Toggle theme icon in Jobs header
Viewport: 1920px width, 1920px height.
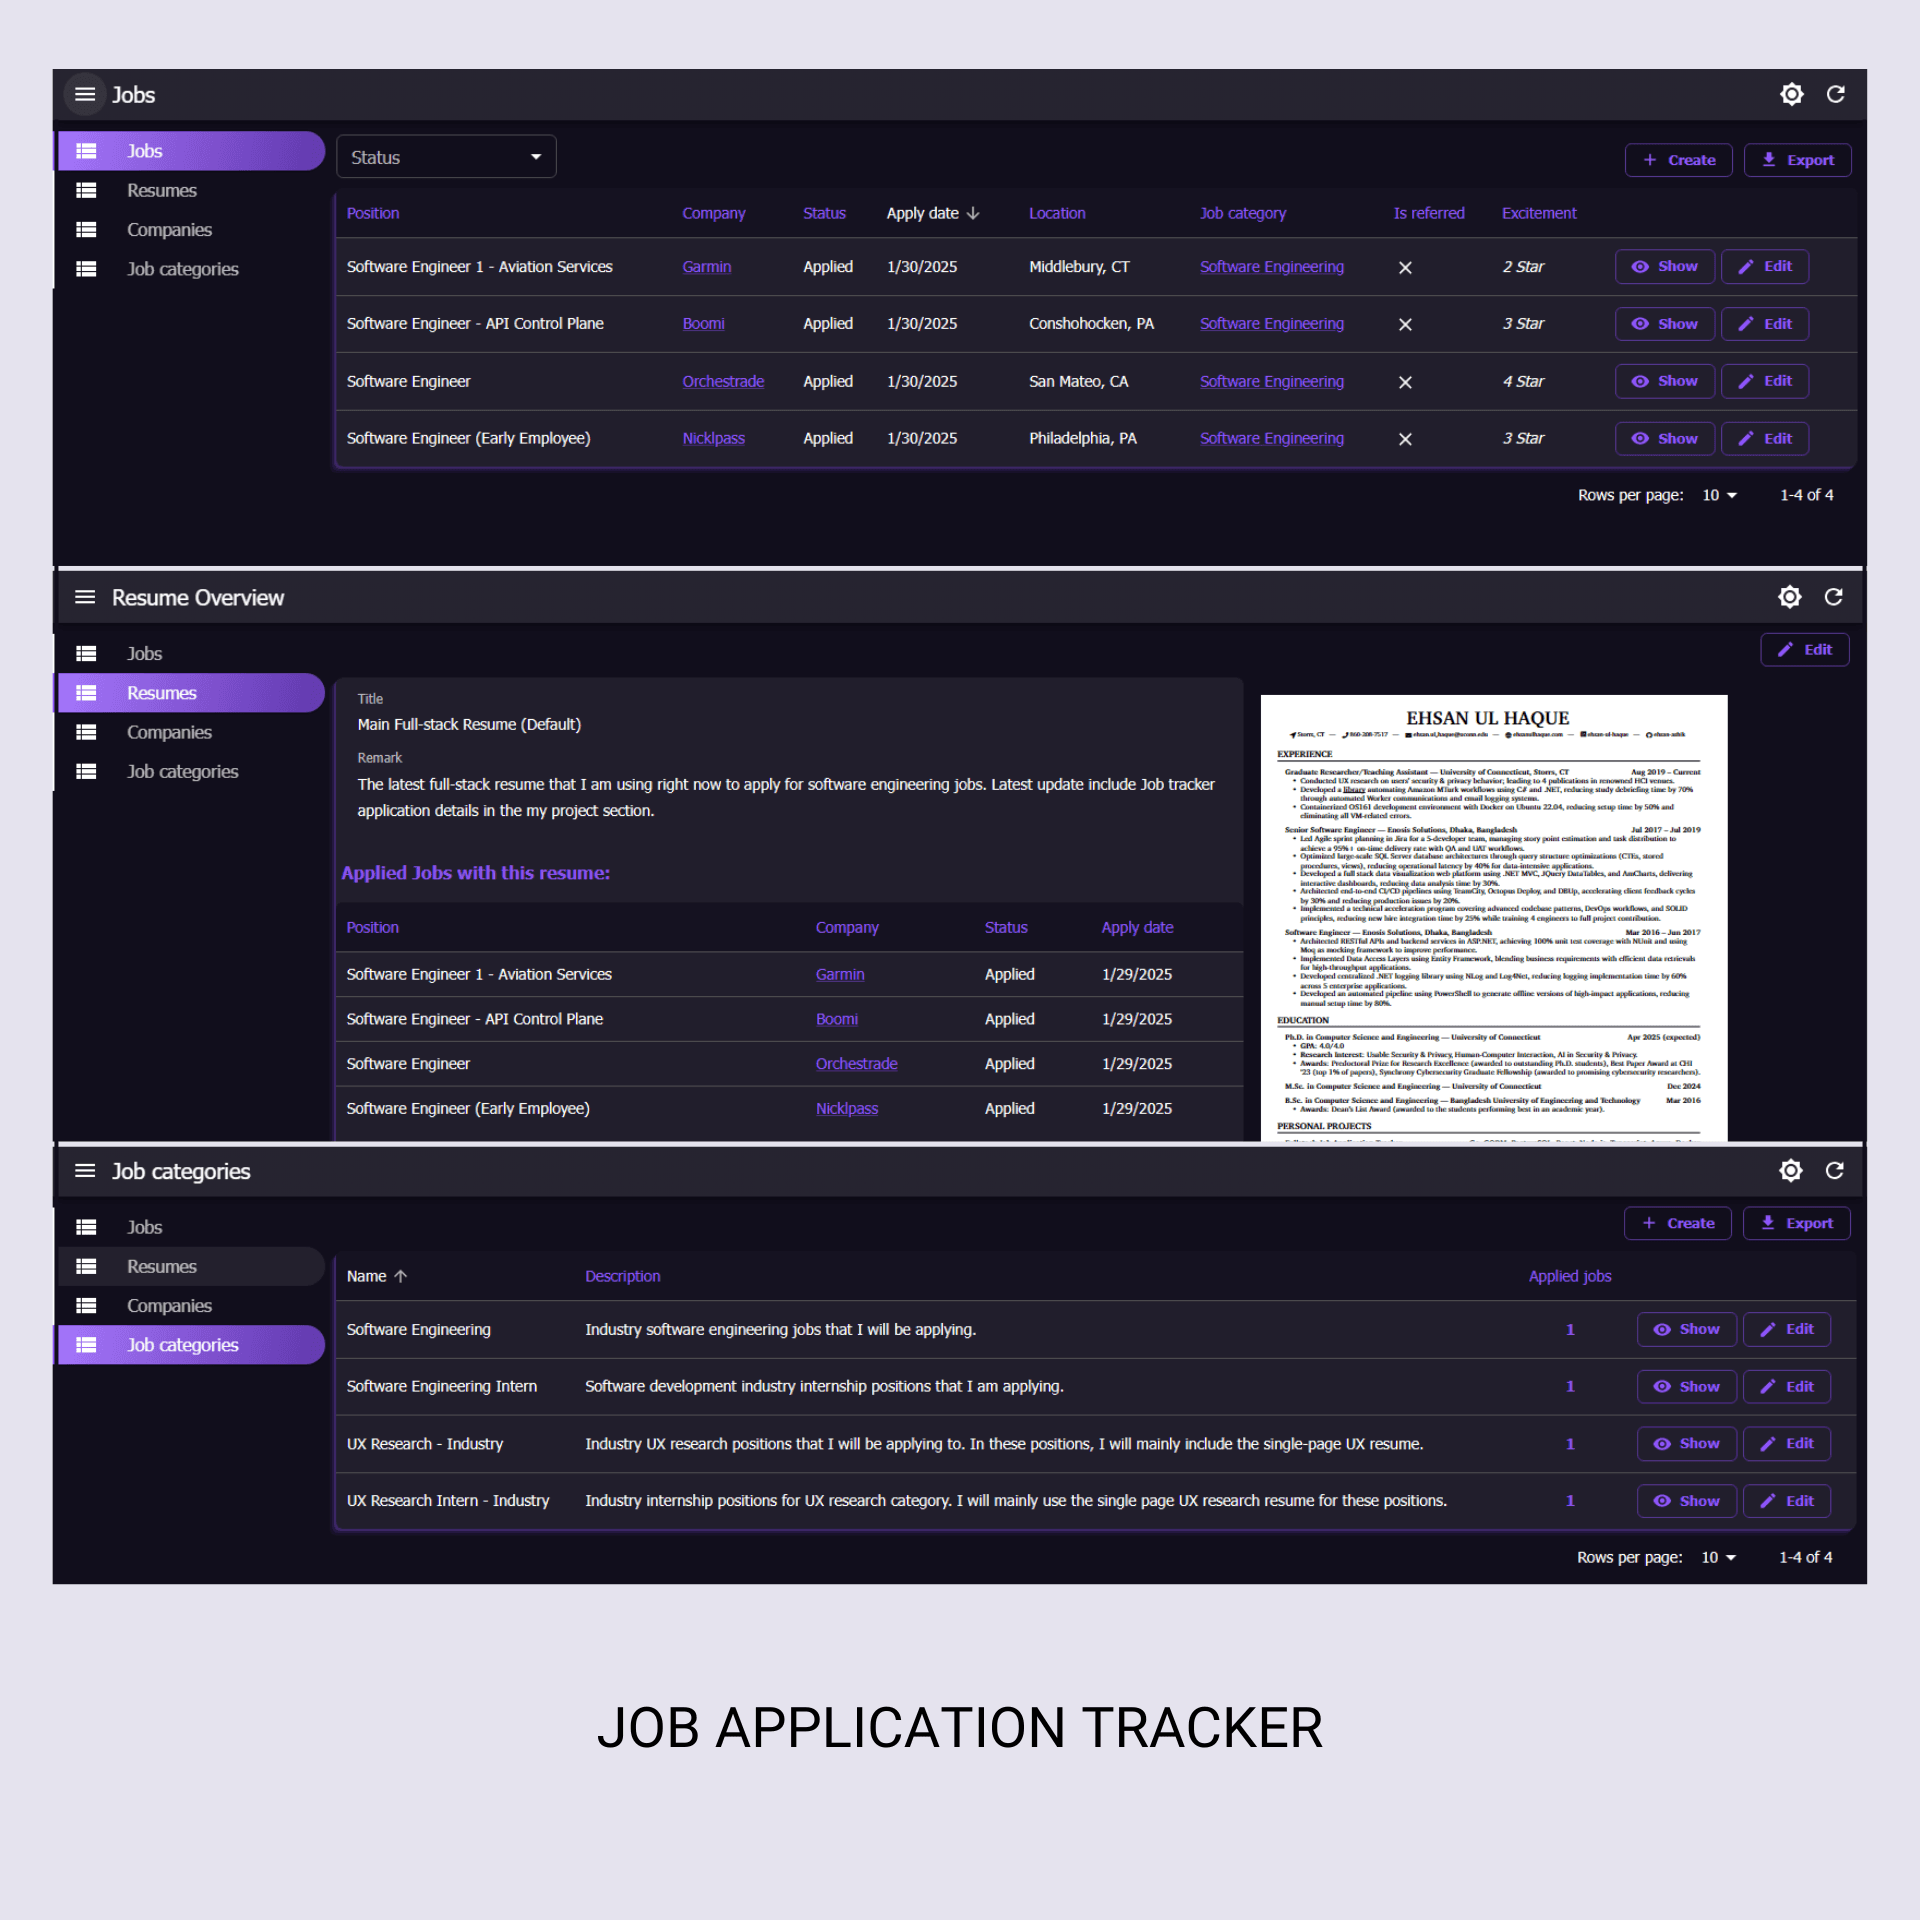1792,94
